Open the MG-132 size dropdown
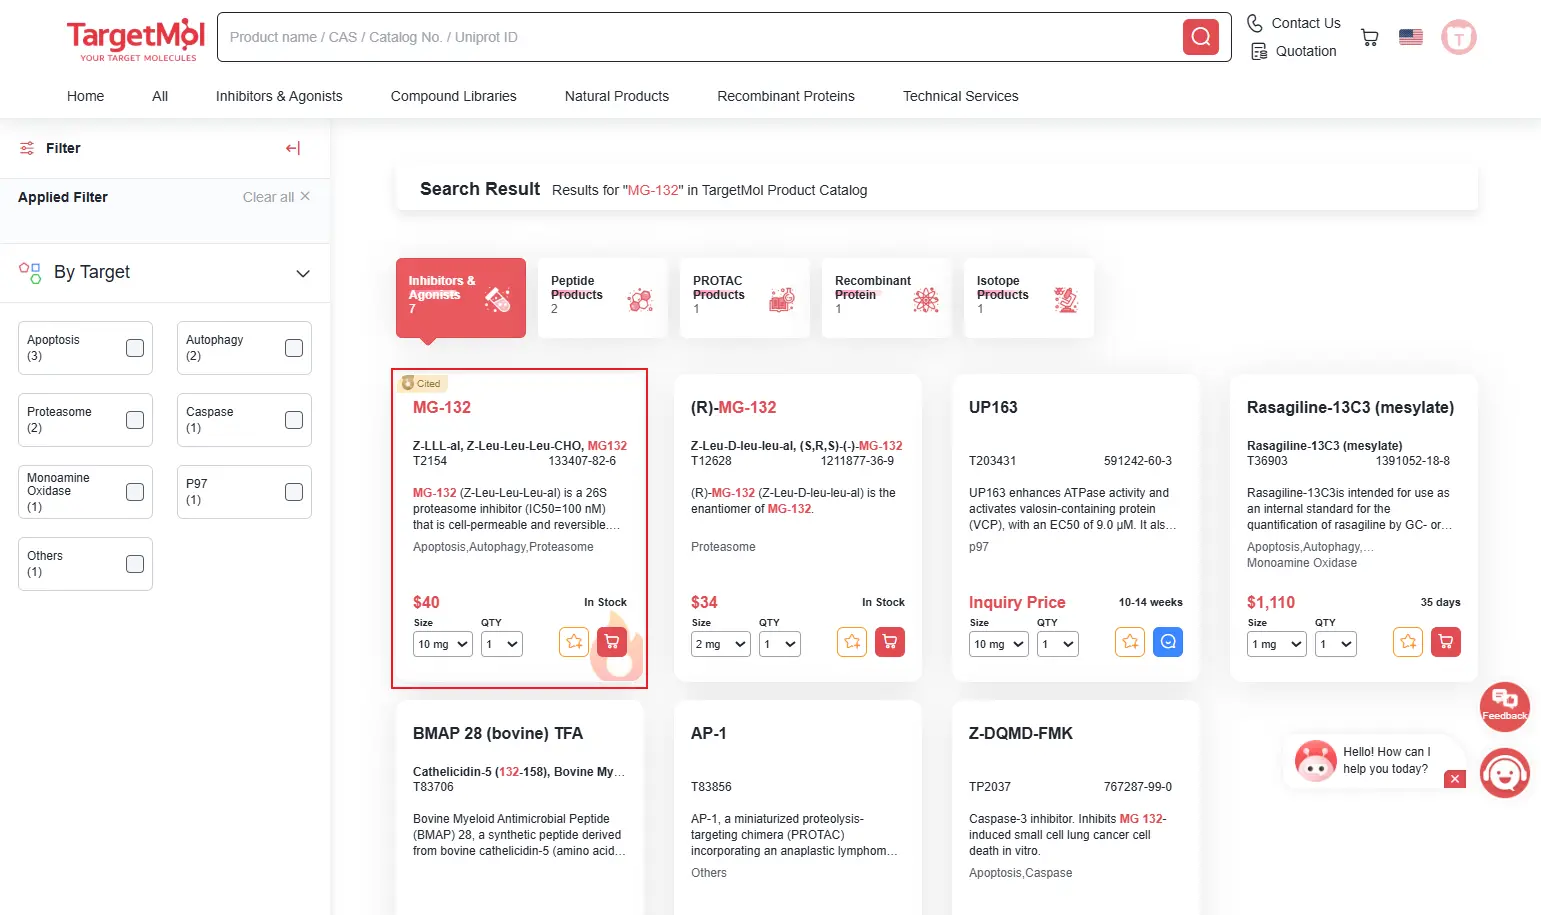The height and width of the screenshot is (915, 1541). [442, 644]
